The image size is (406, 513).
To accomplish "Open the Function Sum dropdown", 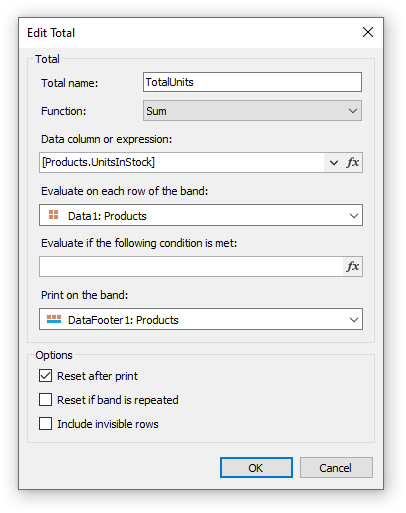I will [x=252, y=111].
